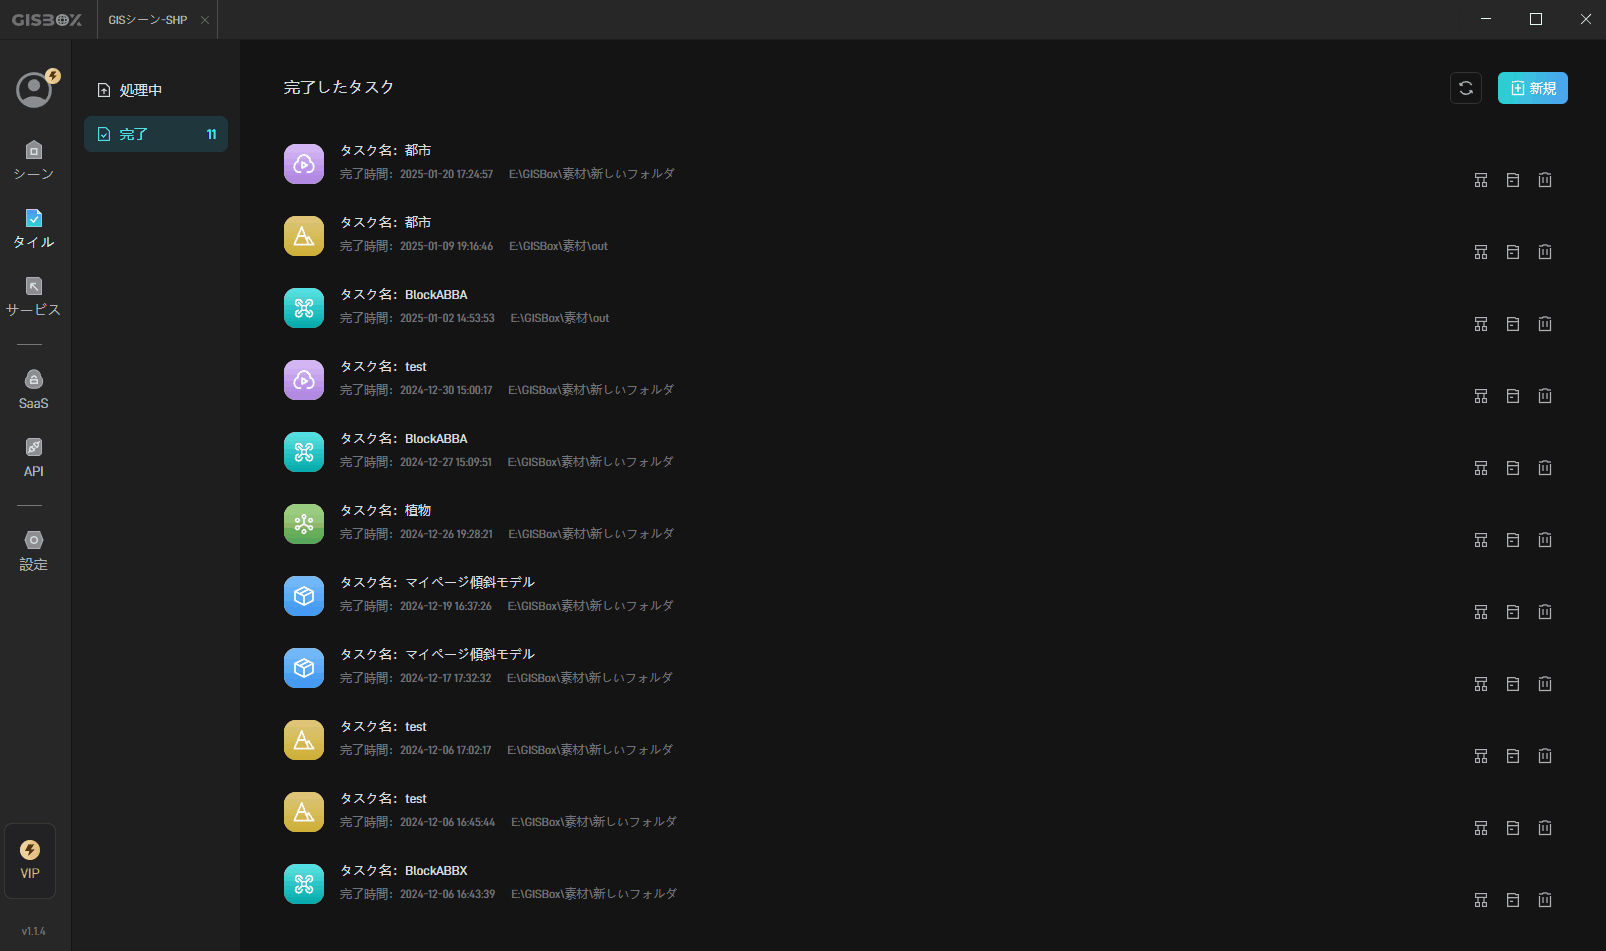
Task: Close the GISシーン-SHP tab
Action: 205,20
